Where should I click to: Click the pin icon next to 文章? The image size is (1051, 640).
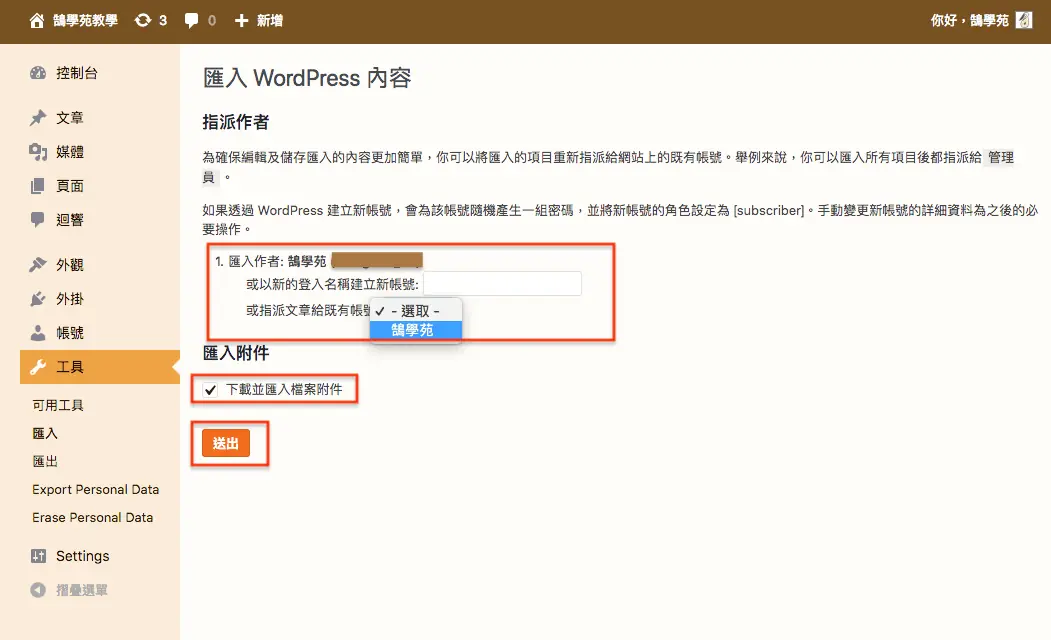tap(38, 118)
